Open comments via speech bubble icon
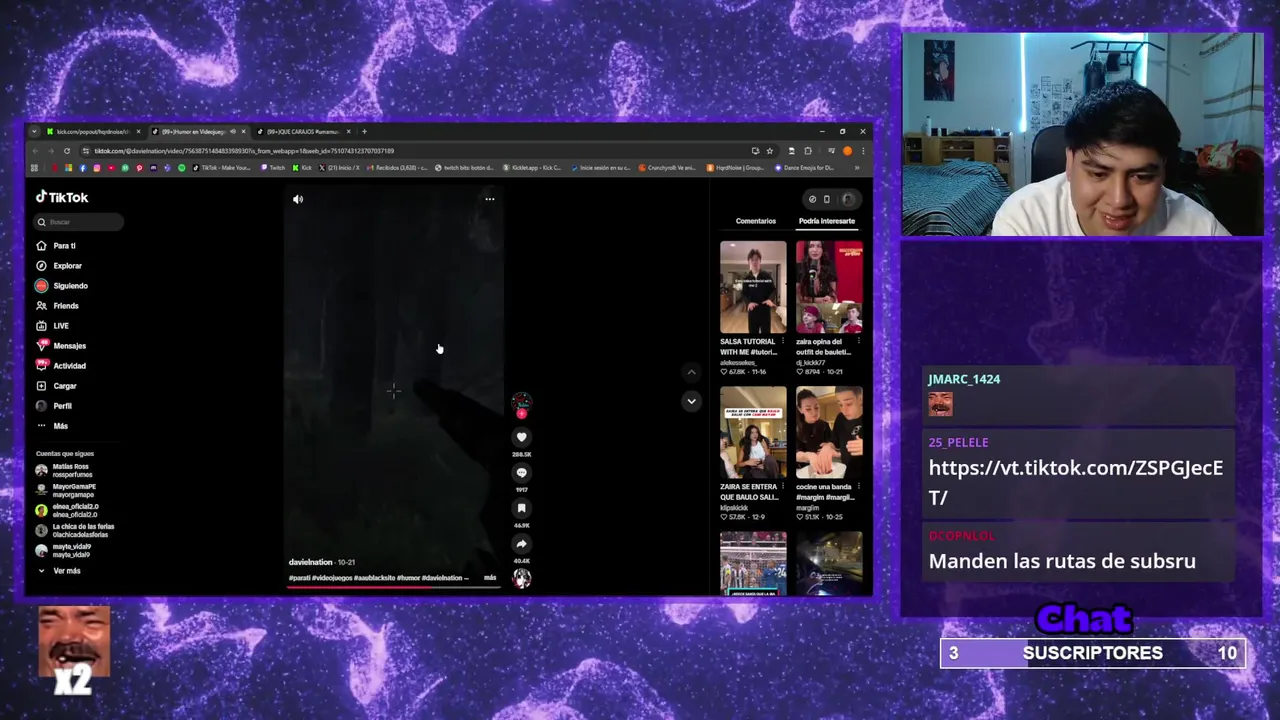 pos(521,473)
